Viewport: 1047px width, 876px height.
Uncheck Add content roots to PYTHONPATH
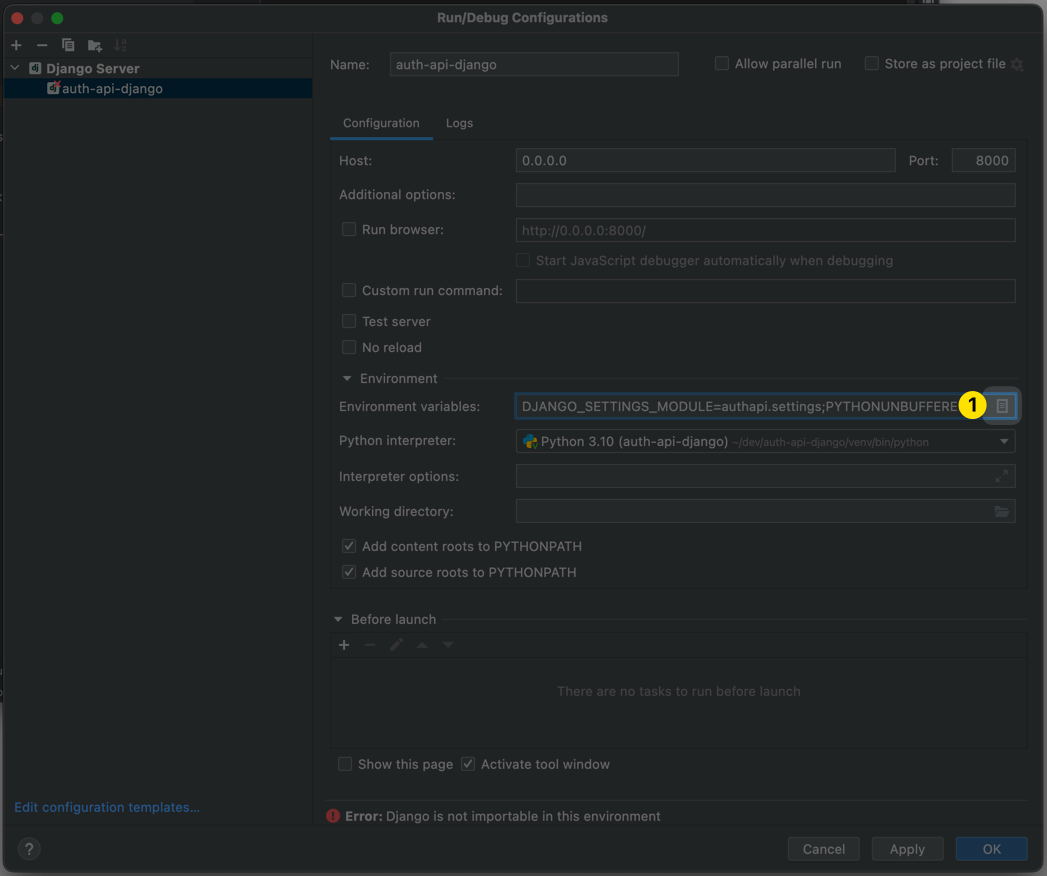349,546
